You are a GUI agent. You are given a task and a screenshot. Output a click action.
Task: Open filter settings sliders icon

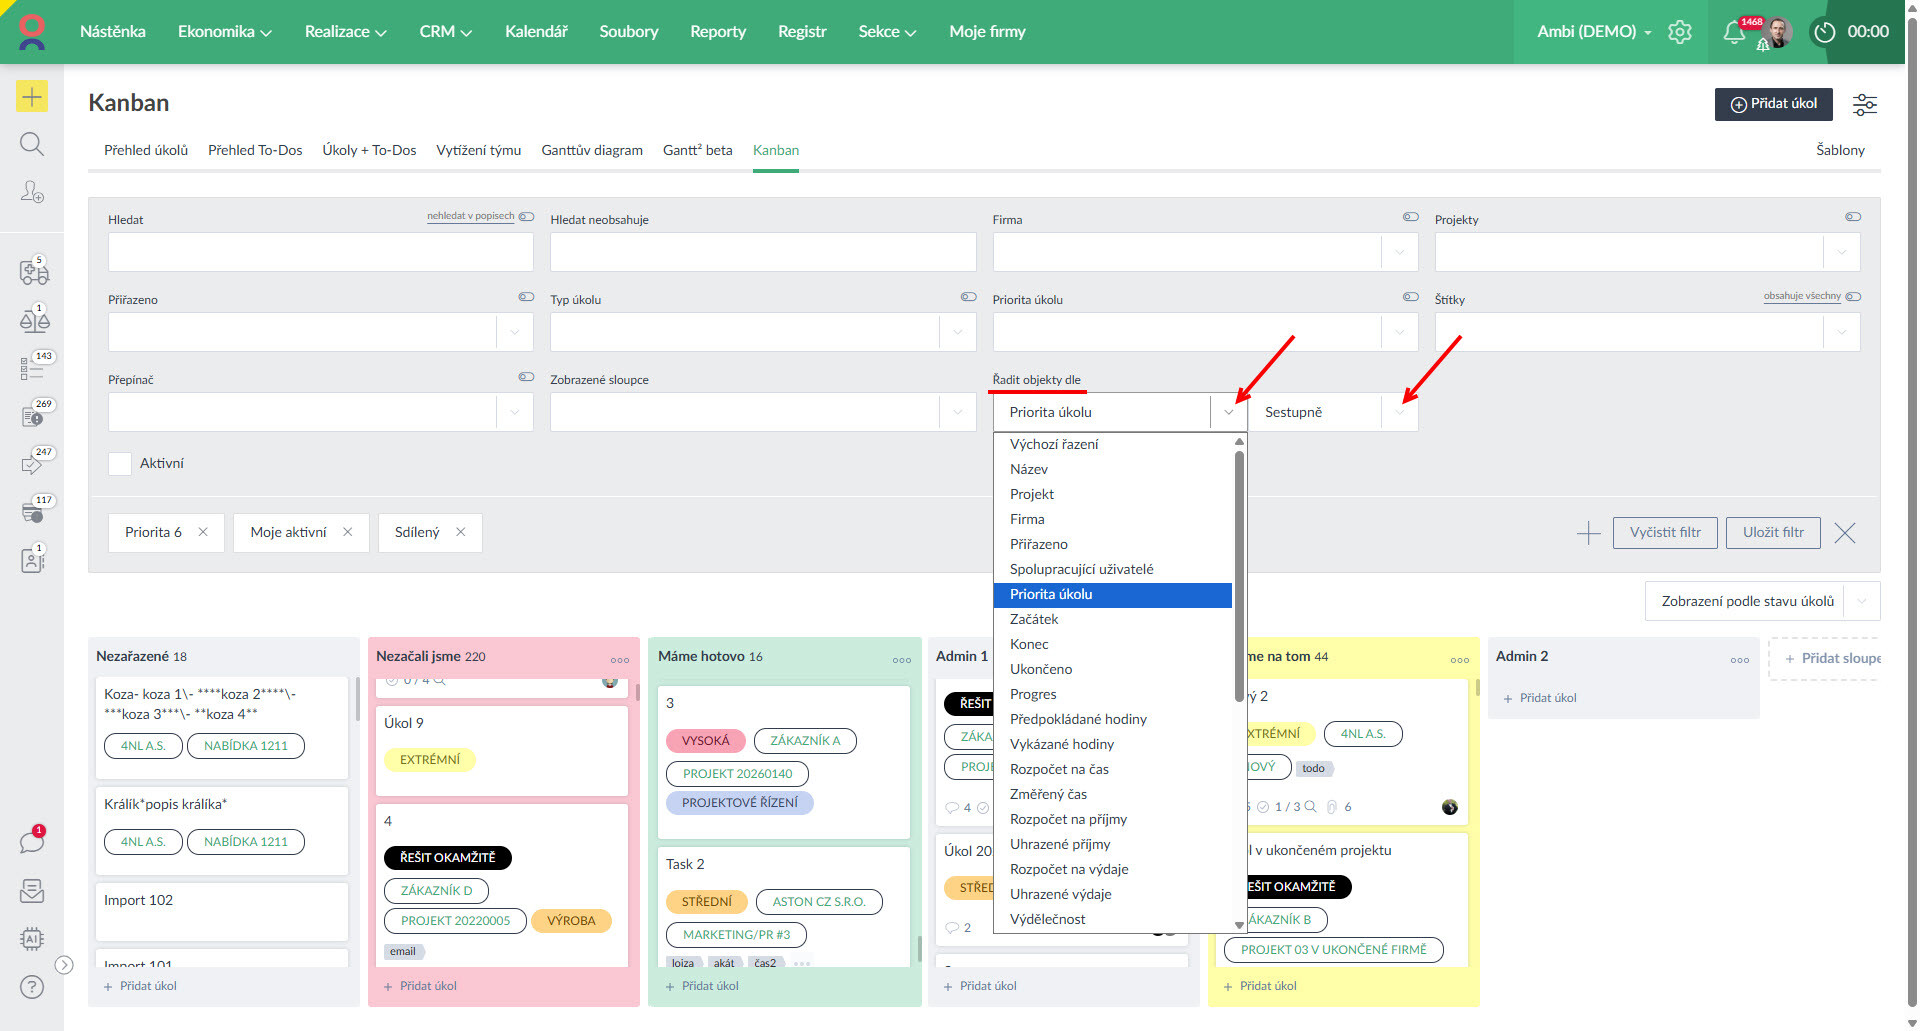1865,104
